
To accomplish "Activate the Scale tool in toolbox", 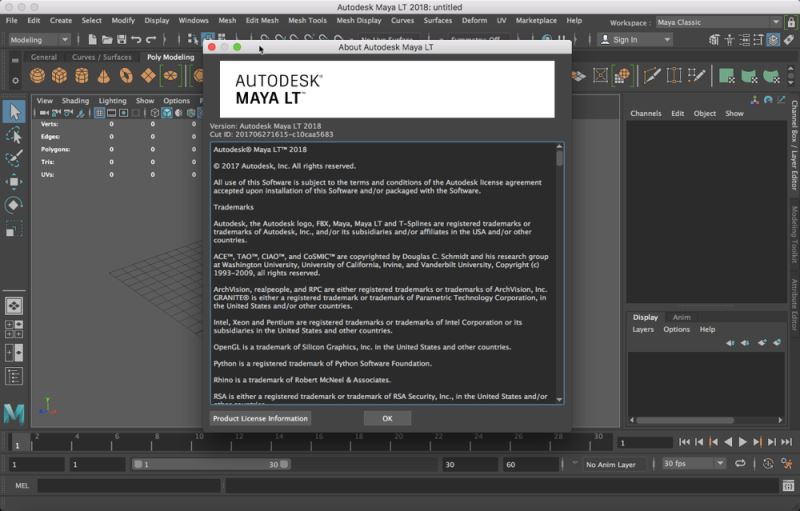I will [x=14, y=228].
